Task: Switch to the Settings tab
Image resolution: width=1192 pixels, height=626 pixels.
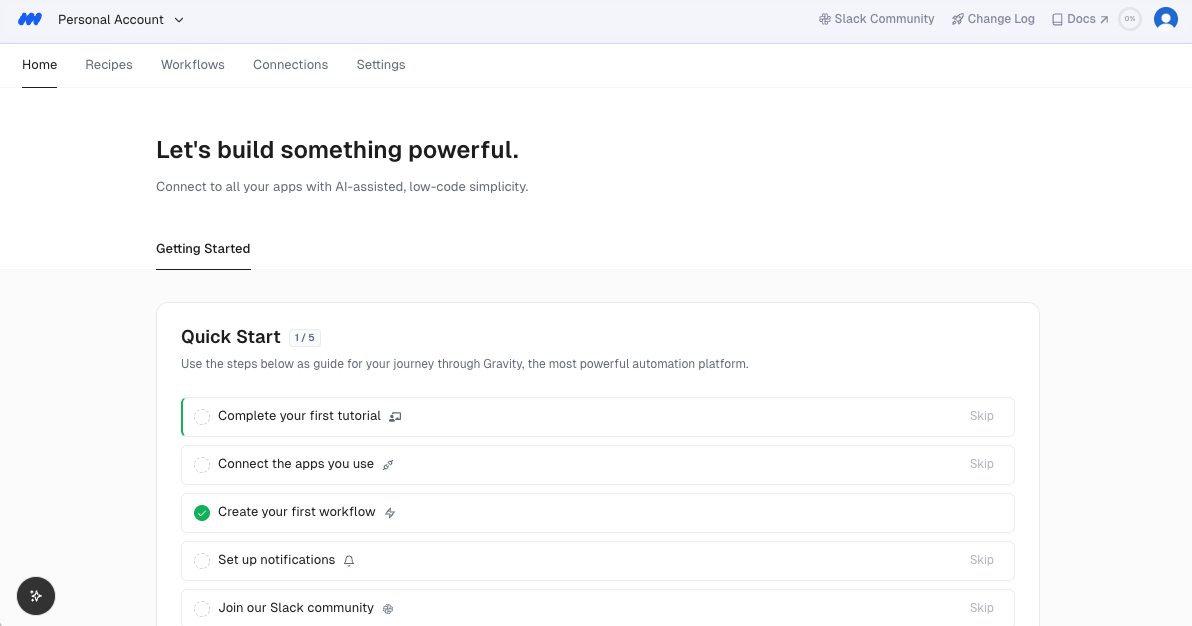Action: tap(381, 65)
